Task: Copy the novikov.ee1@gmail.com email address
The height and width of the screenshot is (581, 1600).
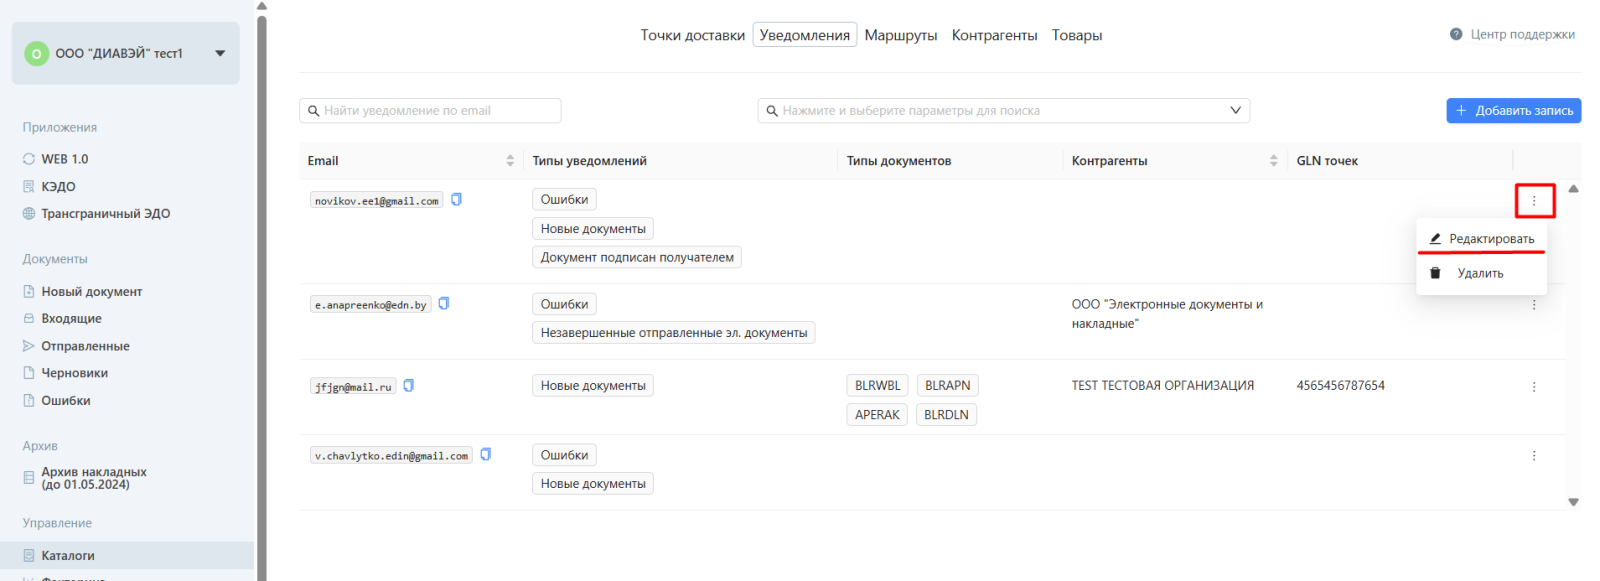Action: 456,200
